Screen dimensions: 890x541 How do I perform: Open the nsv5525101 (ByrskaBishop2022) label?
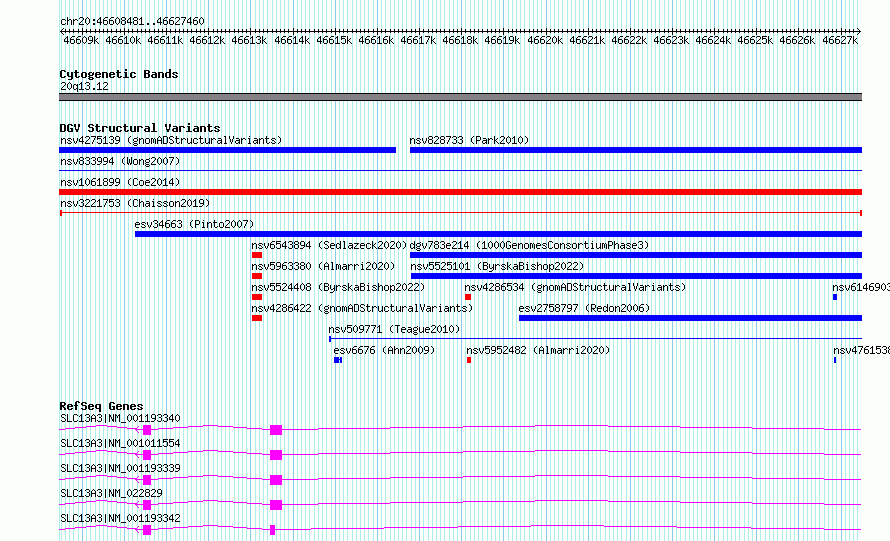[x=497, y=266]
